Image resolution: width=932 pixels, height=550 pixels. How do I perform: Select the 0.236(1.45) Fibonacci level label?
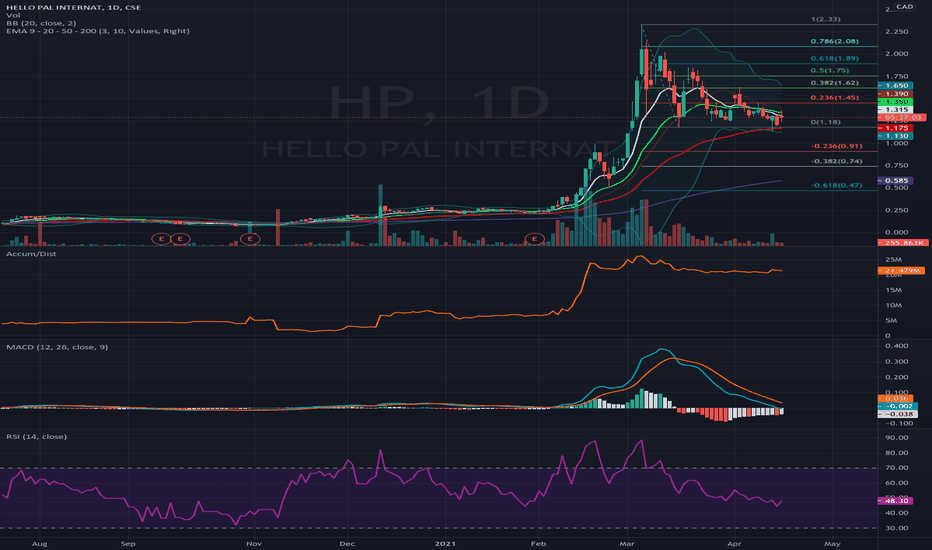[835, 97]
